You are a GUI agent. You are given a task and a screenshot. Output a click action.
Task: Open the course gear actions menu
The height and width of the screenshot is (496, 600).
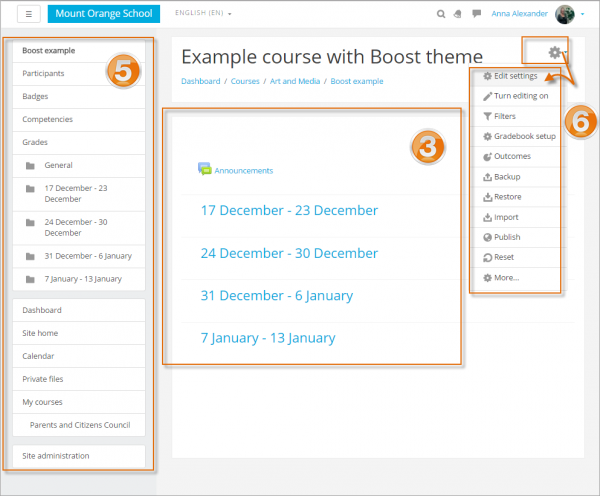(555, 52)
